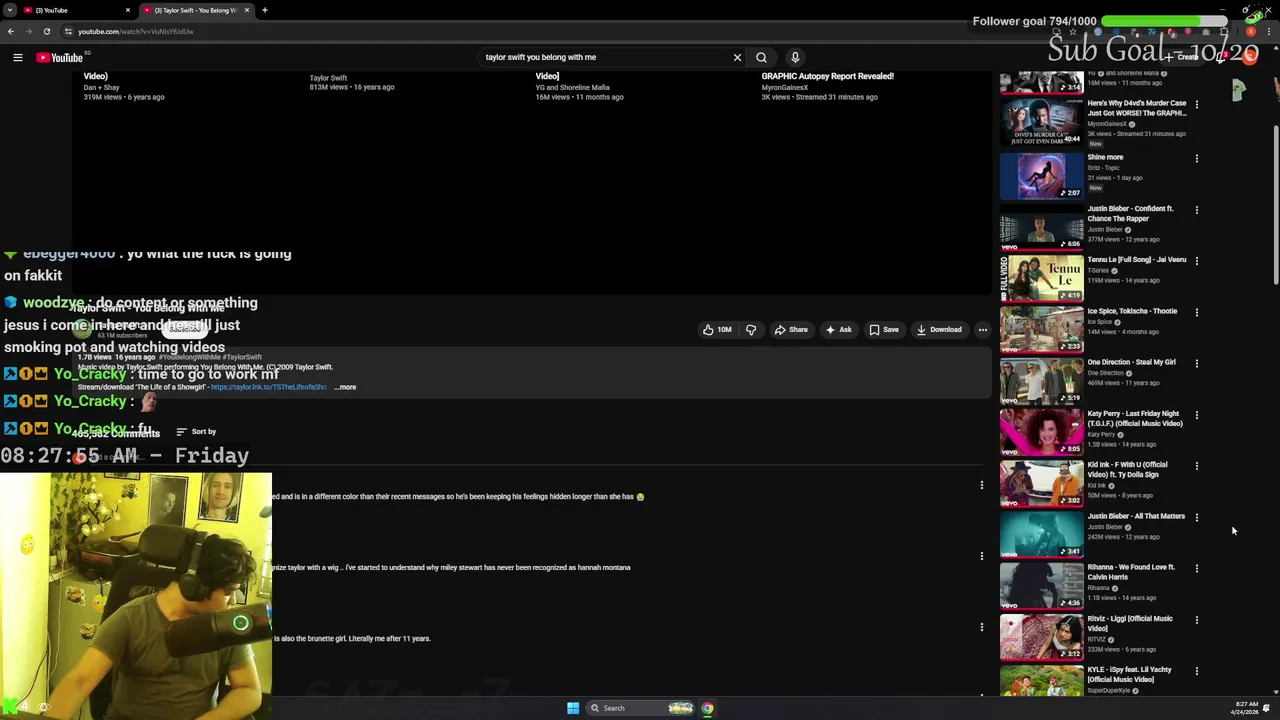Click the MyronGainesX channel name

click(x=784, y=87)
